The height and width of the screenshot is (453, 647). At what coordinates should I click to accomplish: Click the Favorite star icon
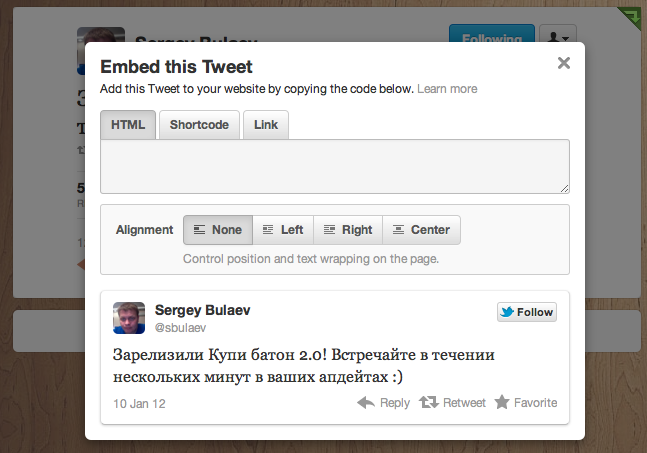tap(502, 402)
